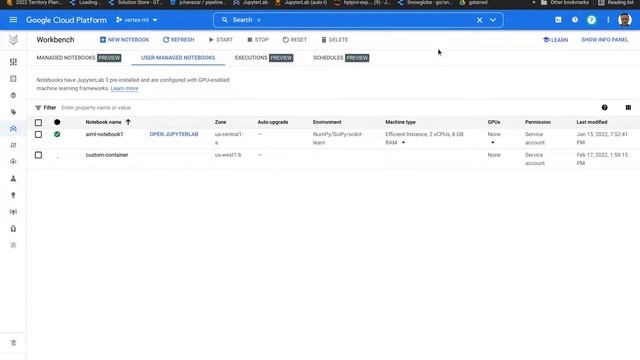Click the Machine type column header
Viewport: 640px width, 360px height.
pos(400,122)
